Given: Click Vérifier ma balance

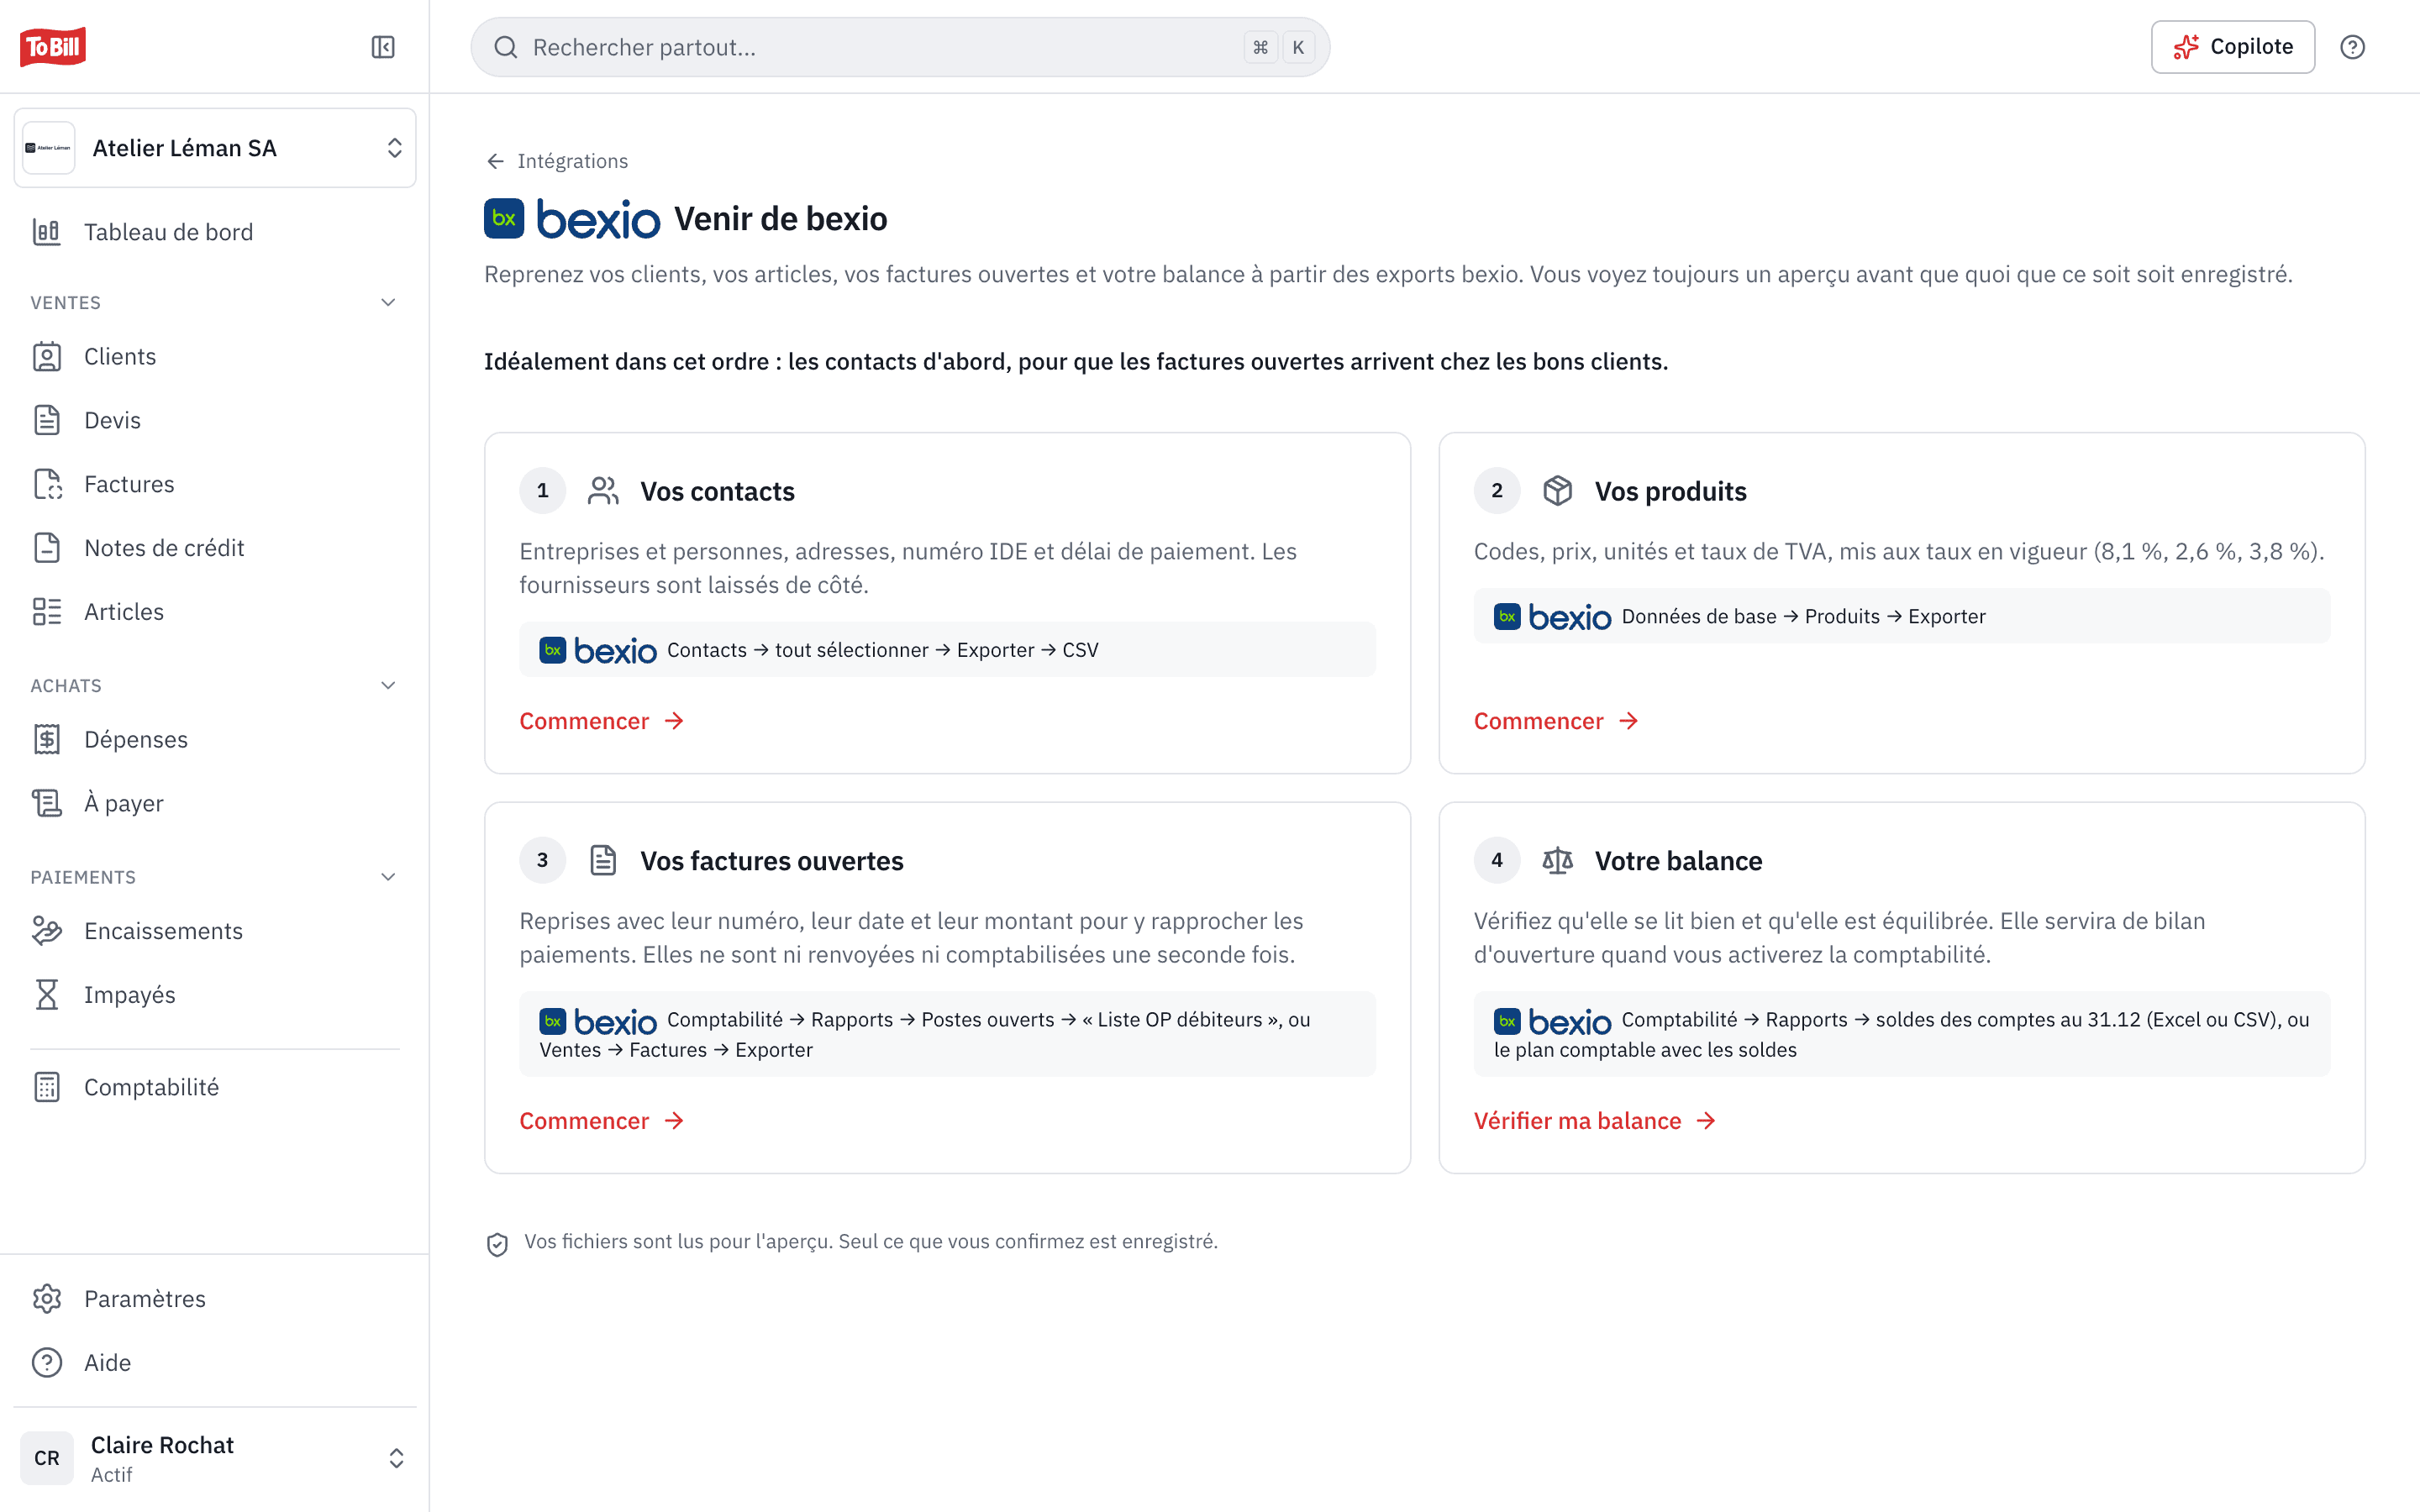Looking at the screenshot, I should [1595, 1121].
